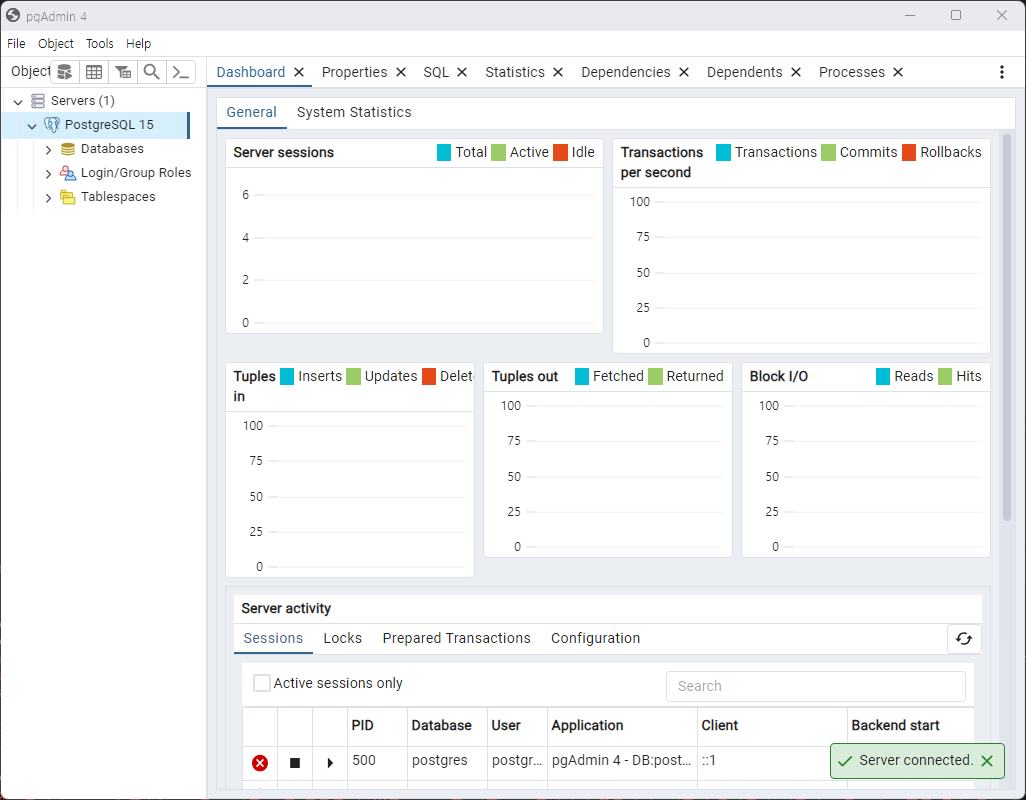The image size is (1026, 800).
Task: Open the System Statistics sub-tab
Action: pos(354,113)
